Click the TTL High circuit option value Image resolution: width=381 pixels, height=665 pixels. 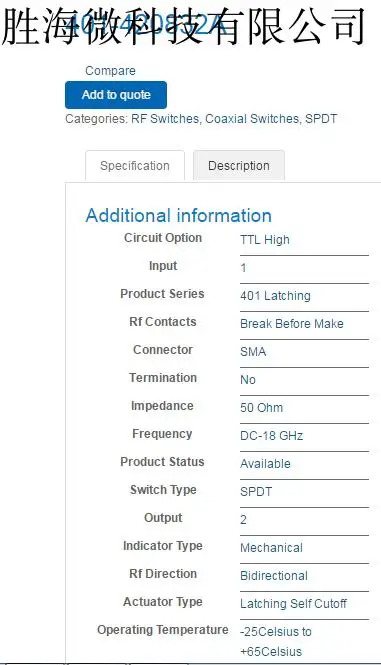click(265, 240)
